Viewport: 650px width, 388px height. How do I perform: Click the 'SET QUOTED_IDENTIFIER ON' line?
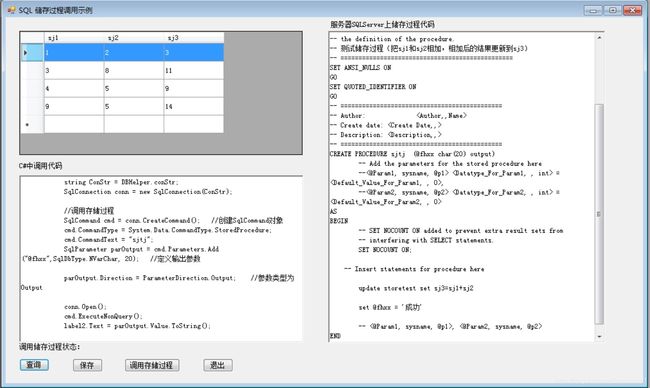click(x=373, y=87)
